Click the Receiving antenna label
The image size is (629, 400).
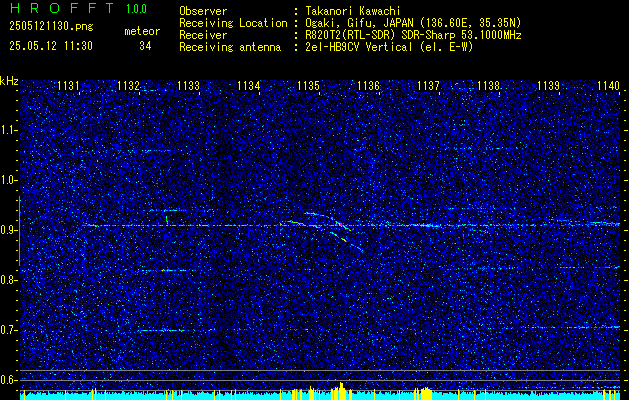coord(230,47)
